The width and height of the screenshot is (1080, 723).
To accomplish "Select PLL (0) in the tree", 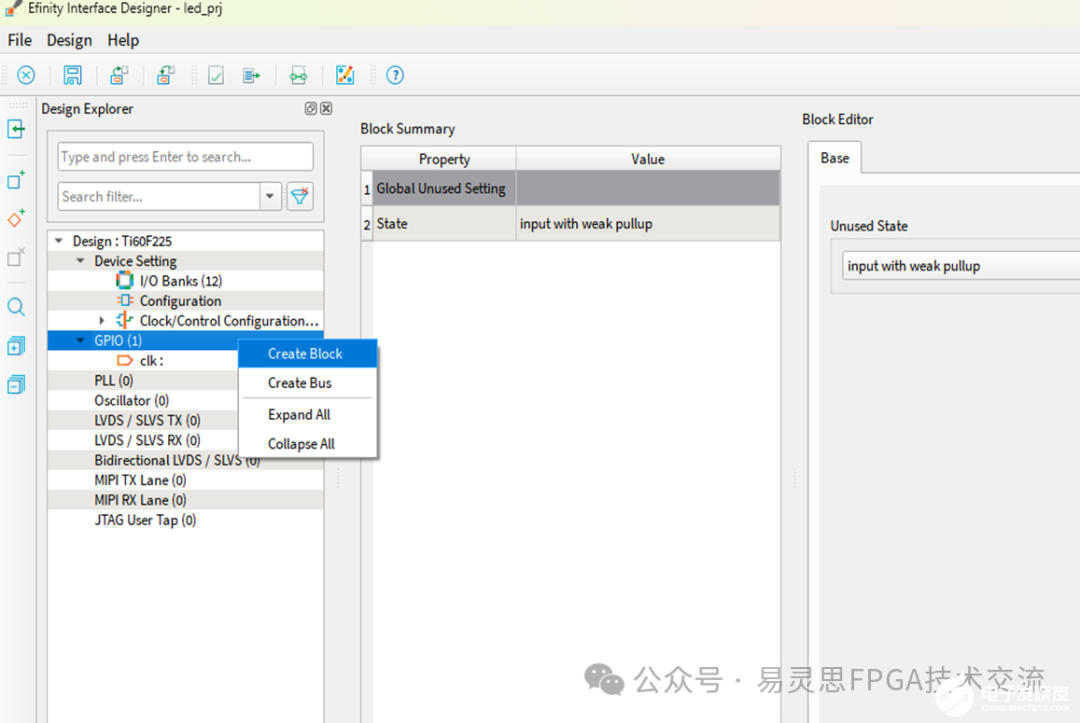I will point(114,380).
